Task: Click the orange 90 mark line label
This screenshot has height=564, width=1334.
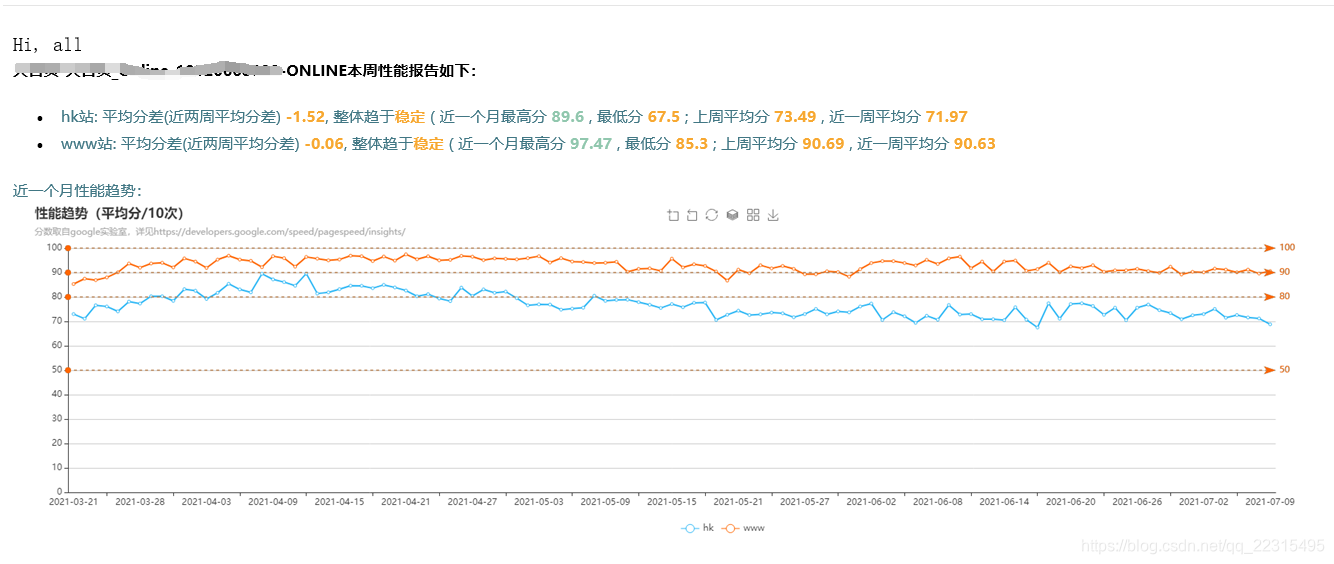Action: point(1285,272)
